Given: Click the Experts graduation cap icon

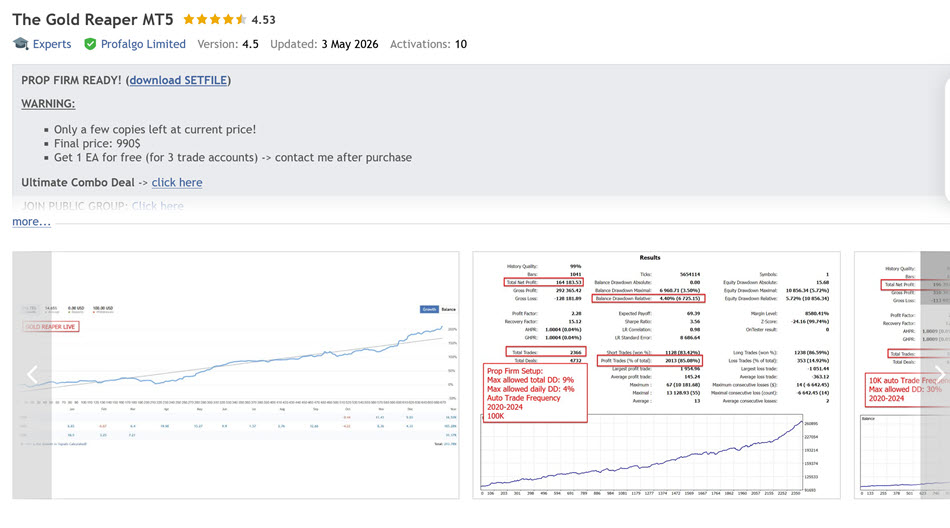Looking at the screenshot, I should pos(21,44).
